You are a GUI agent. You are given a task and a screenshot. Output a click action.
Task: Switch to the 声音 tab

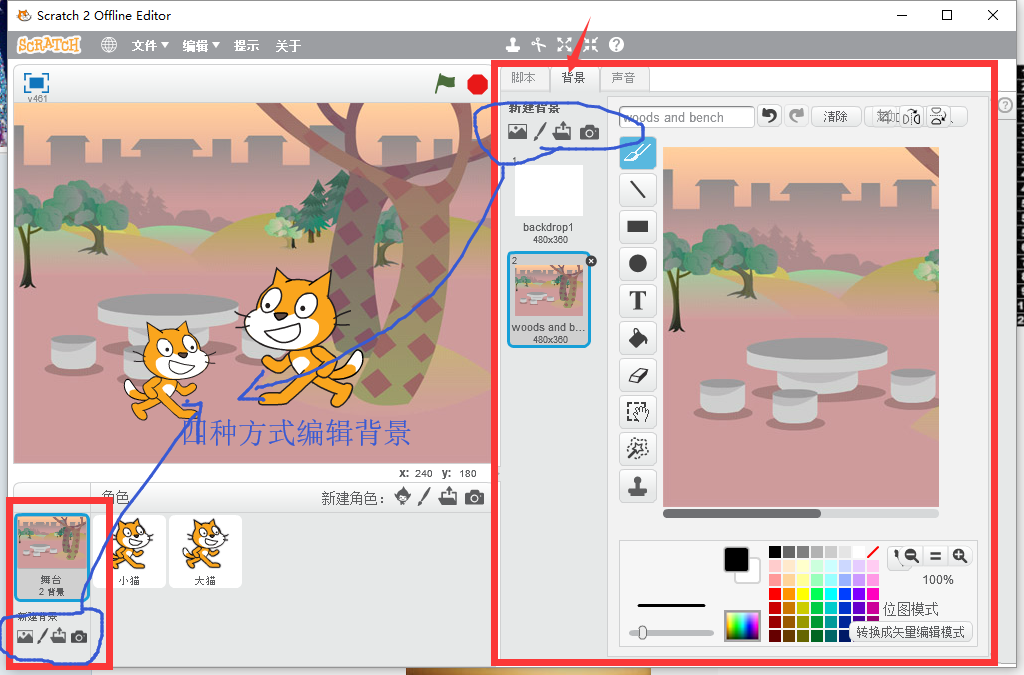point(624,78)
